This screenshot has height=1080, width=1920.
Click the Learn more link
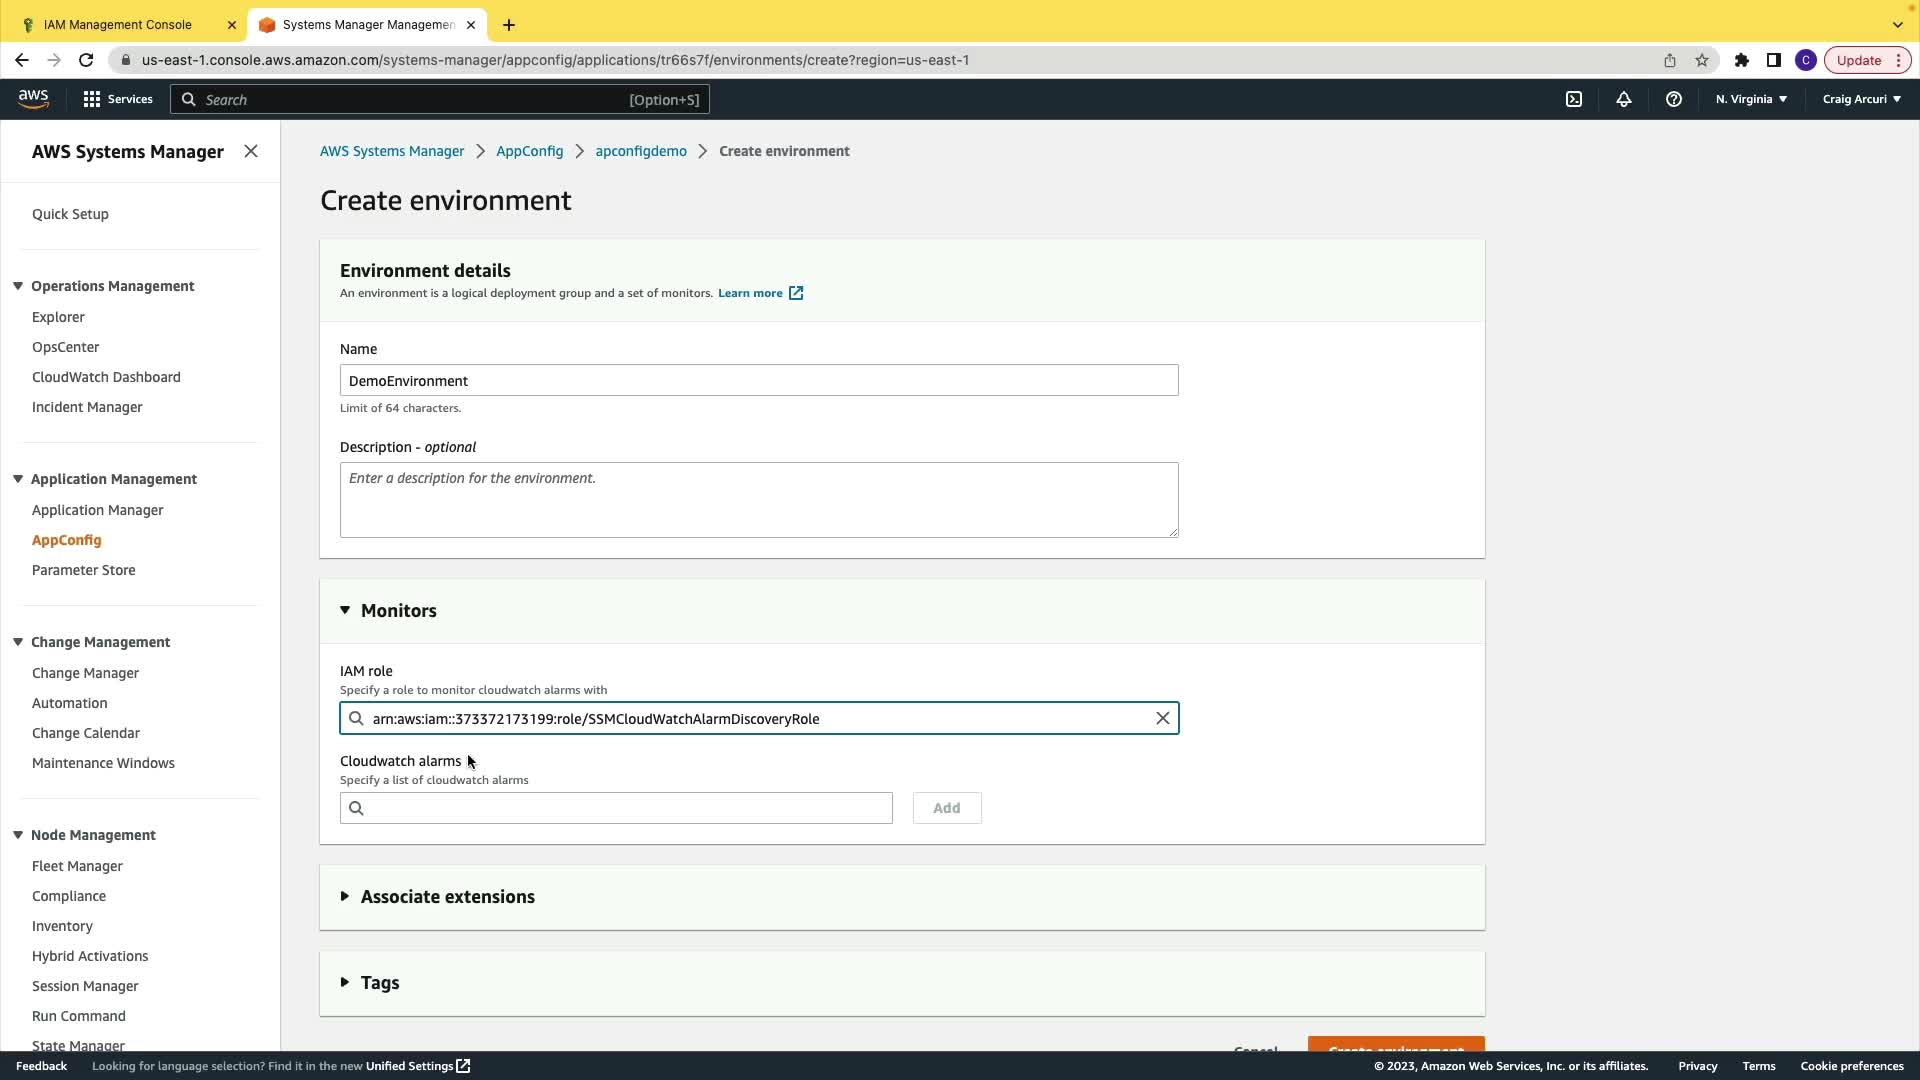click(750, 293)
